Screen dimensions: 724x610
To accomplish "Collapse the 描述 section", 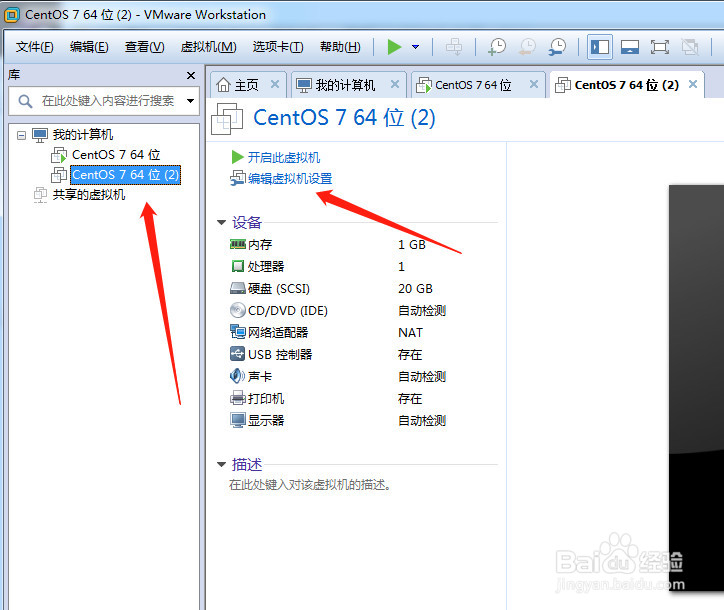I will click(x=222, y=465).
